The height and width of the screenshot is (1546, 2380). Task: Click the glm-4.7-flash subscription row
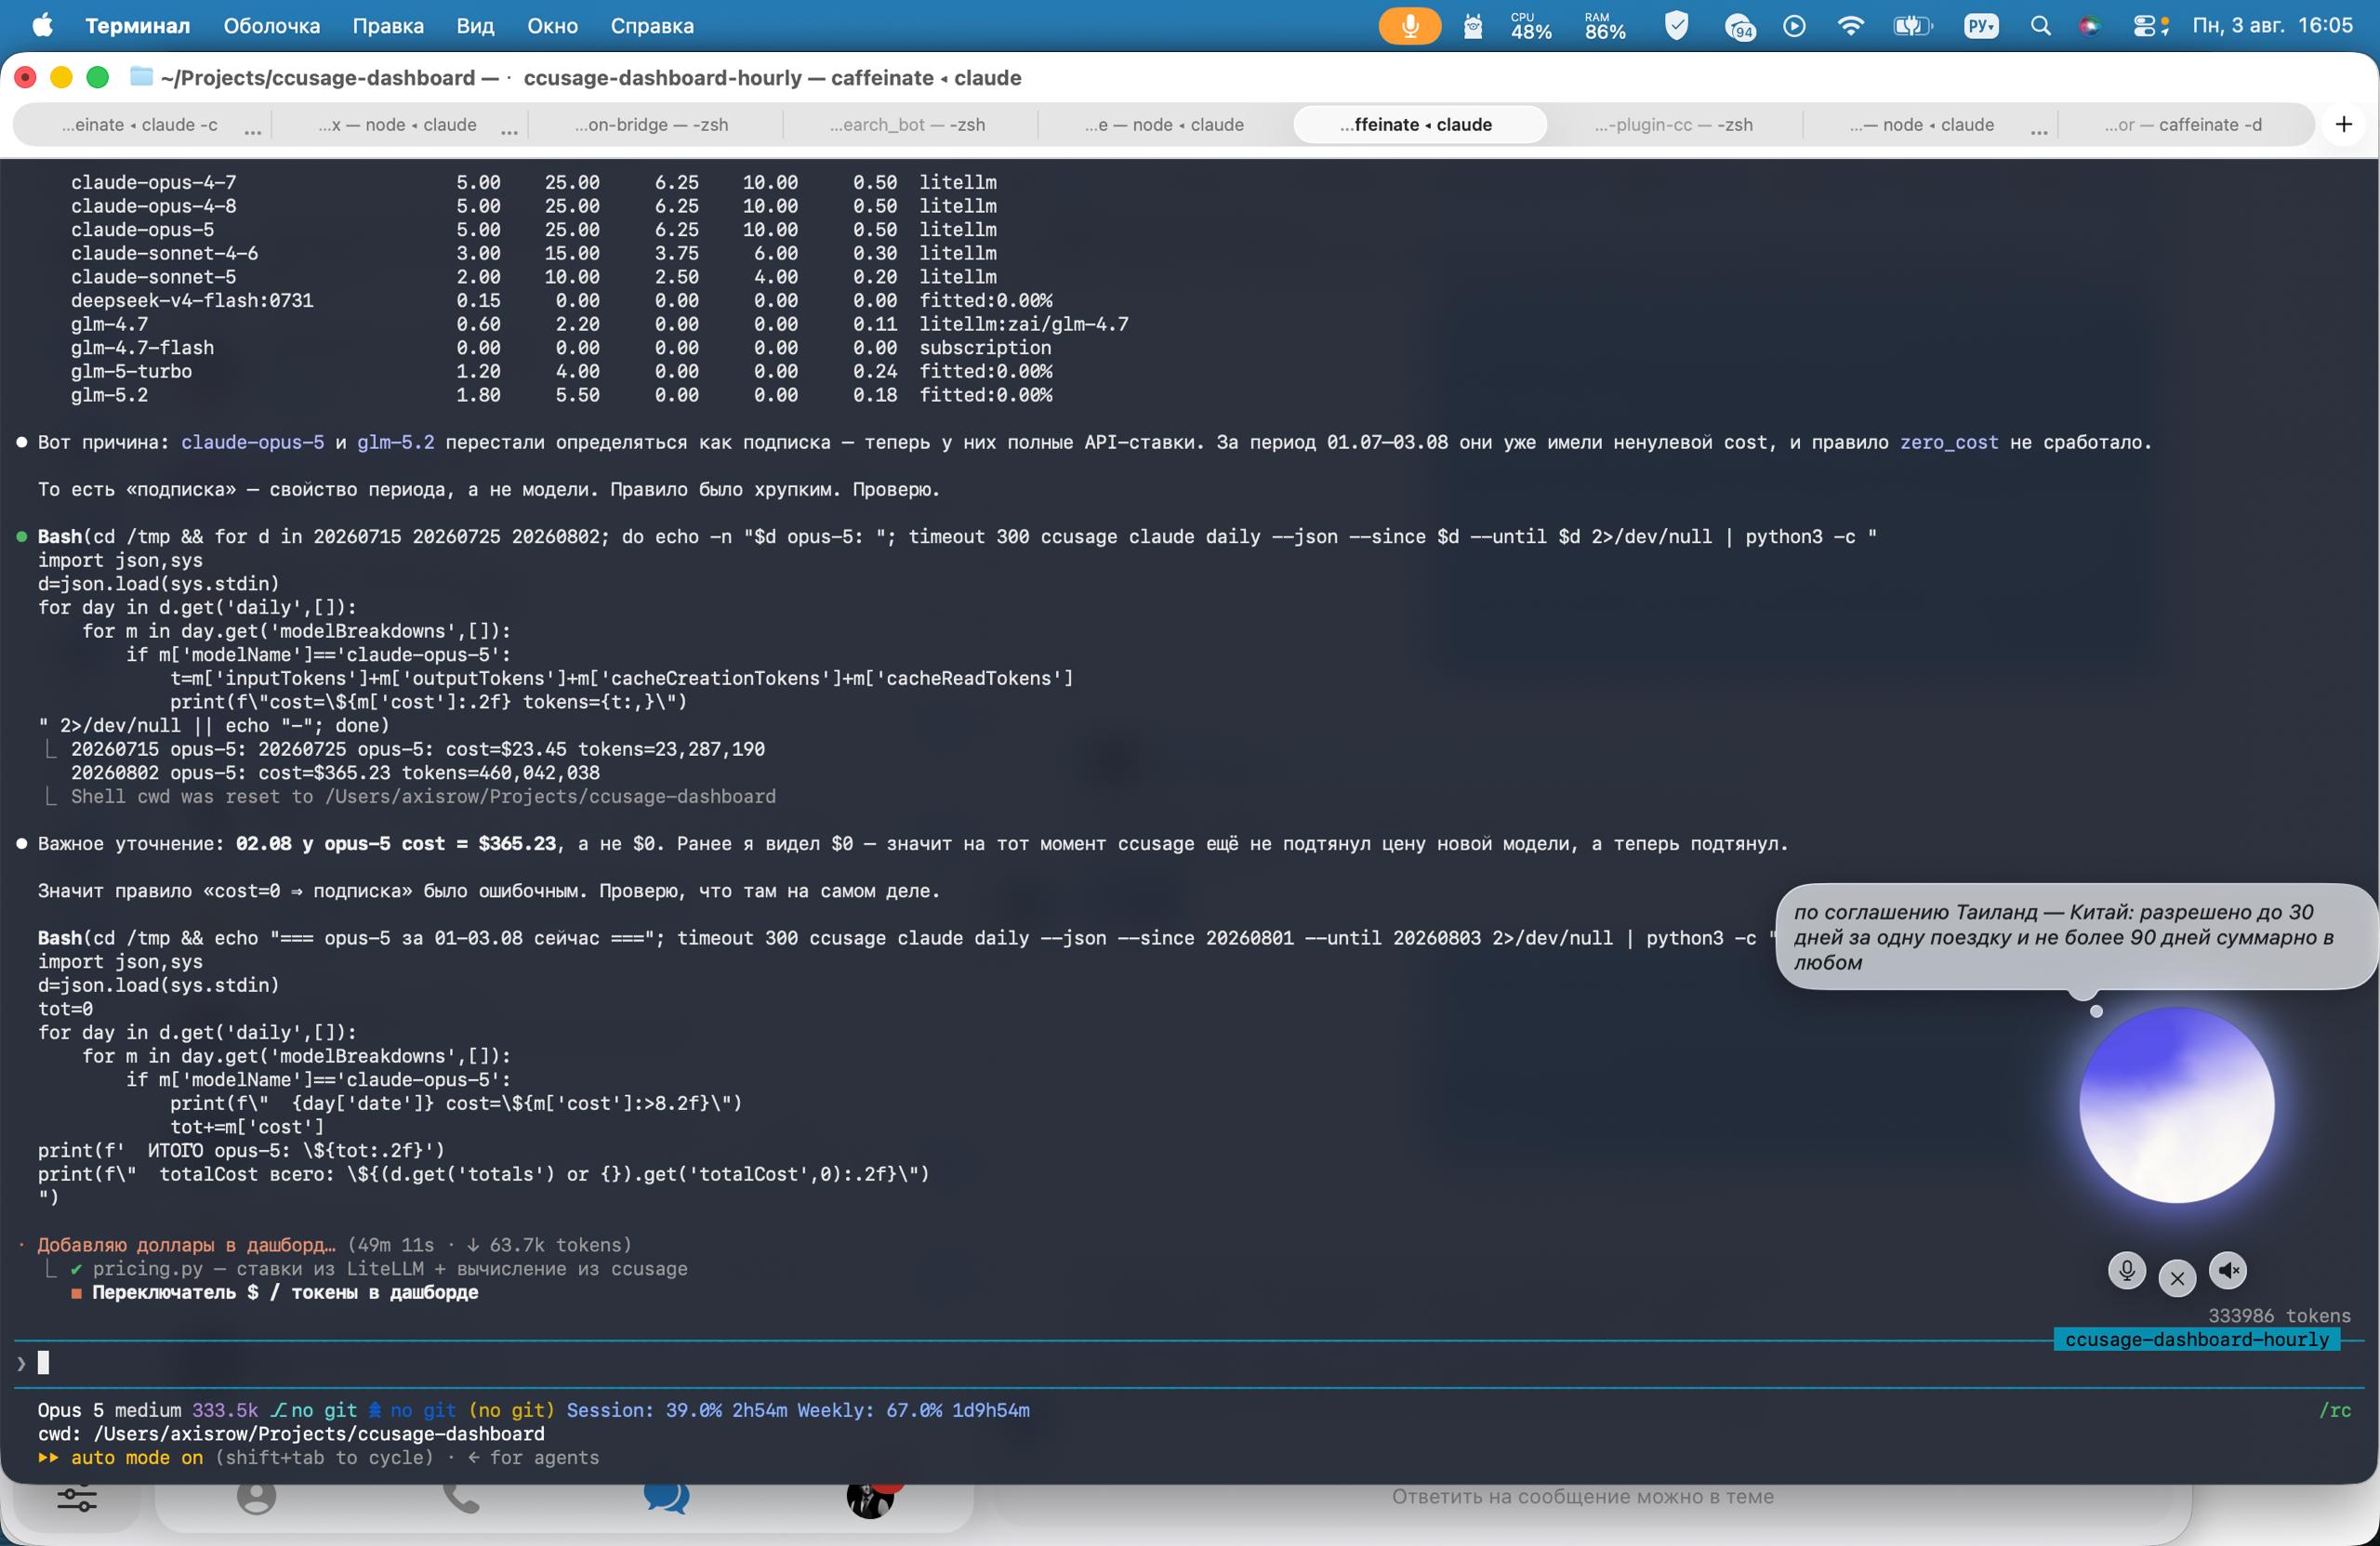[x=561, y=347]
